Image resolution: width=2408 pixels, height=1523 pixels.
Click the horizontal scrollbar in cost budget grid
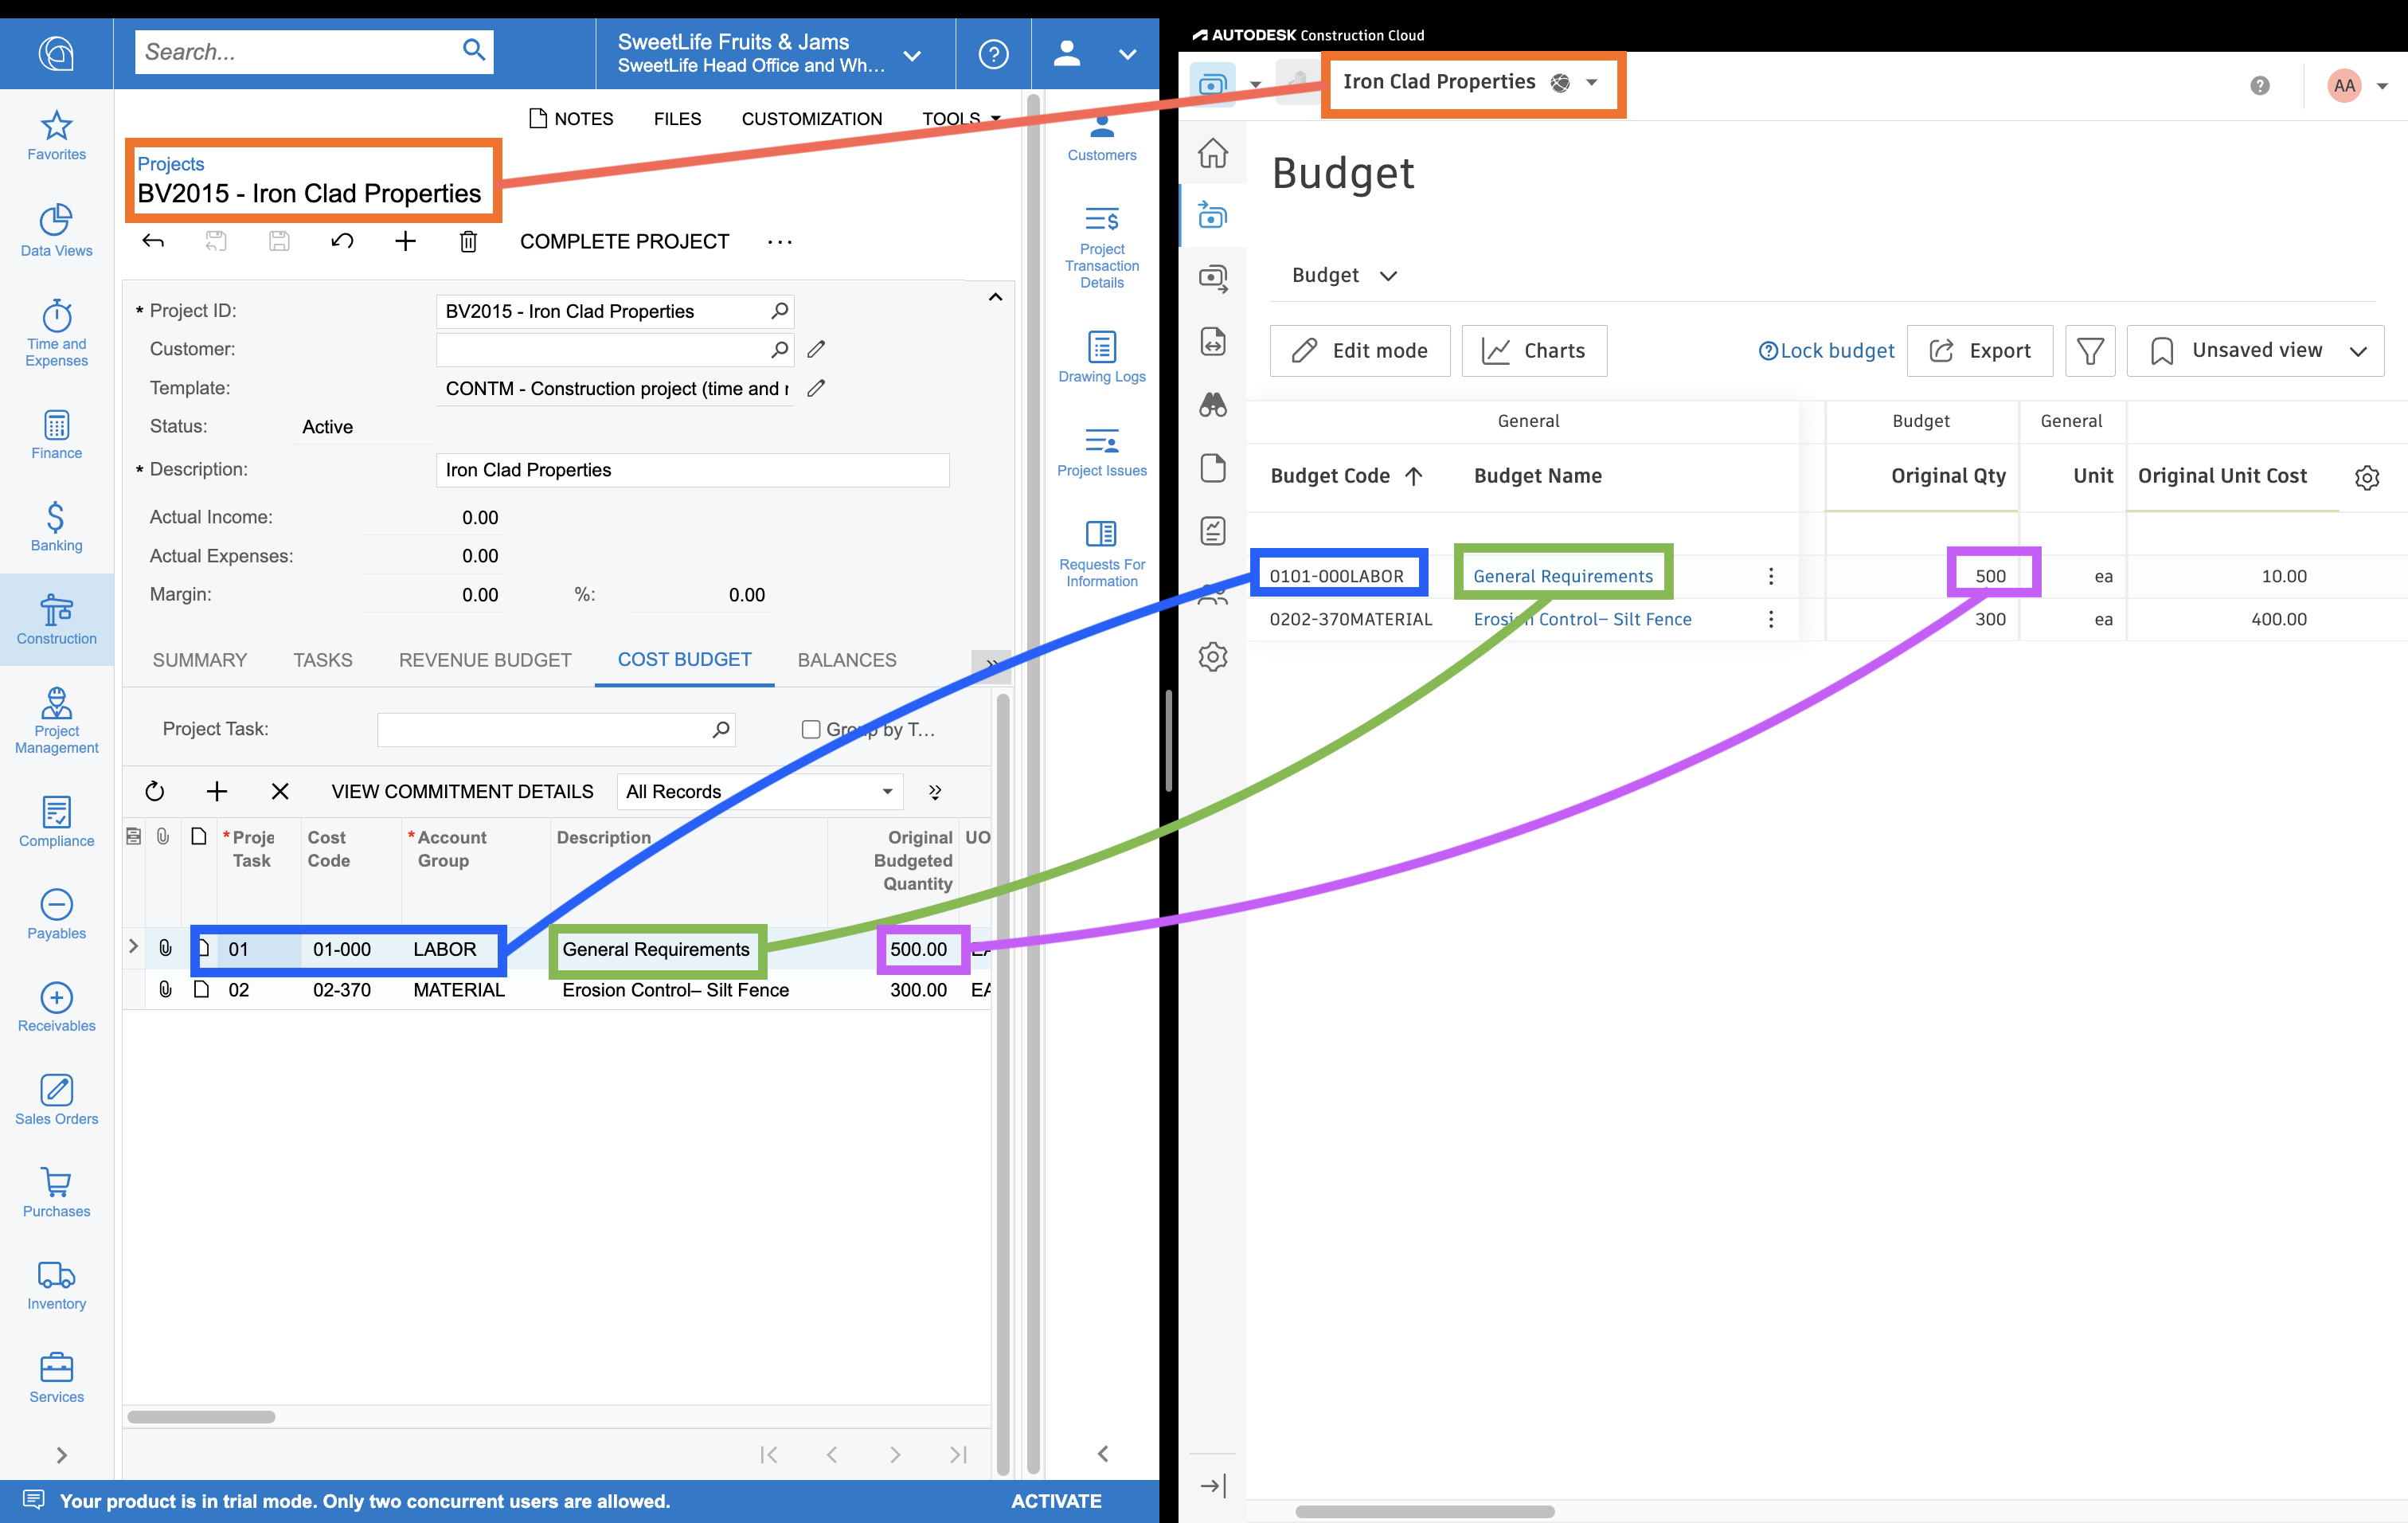(x=201, y=1416)
